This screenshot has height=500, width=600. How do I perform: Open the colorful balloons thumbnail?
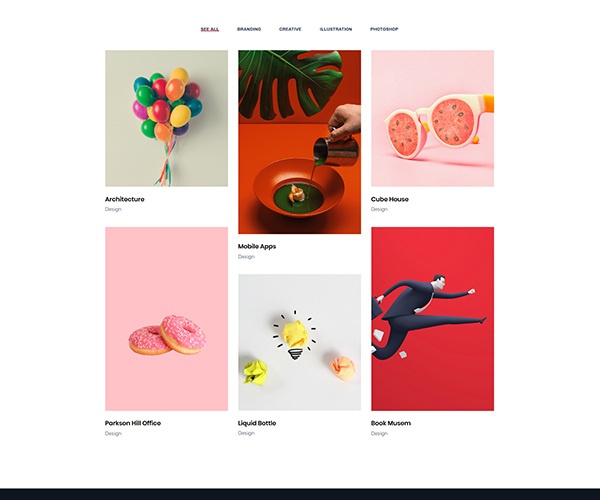coord(166,118)
